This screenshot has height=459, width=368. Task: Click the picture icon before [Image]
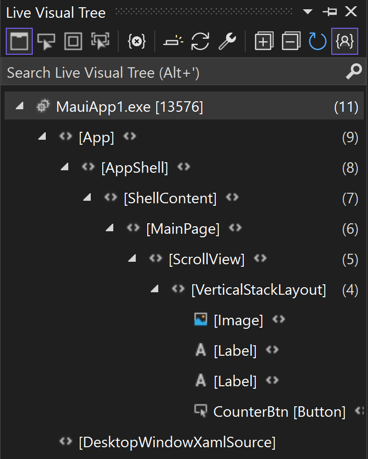(201, 319)
